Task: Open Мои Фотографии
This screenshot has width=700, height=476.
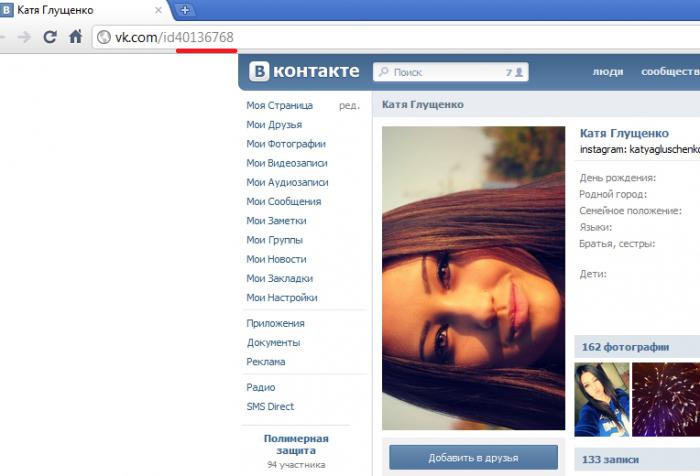Action: coord(286,144)
